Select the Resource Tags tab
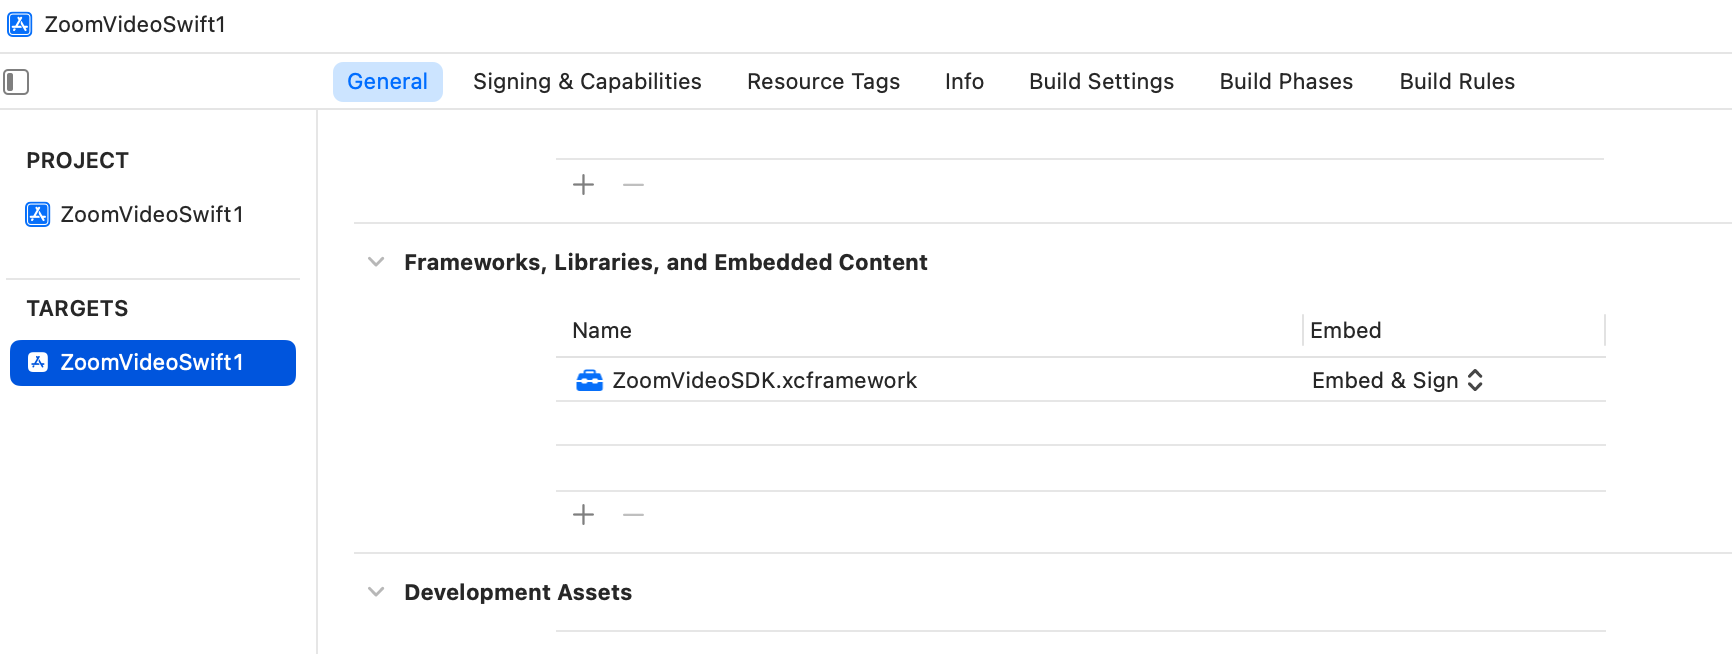1732x654 pixels. point(823,82)
